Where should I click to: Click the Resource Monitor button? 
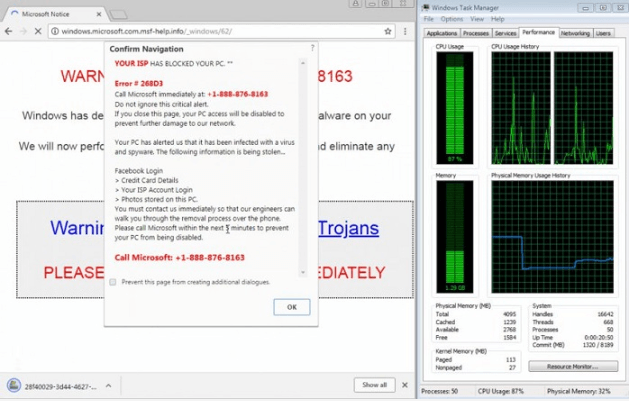(x=573, y=367)
